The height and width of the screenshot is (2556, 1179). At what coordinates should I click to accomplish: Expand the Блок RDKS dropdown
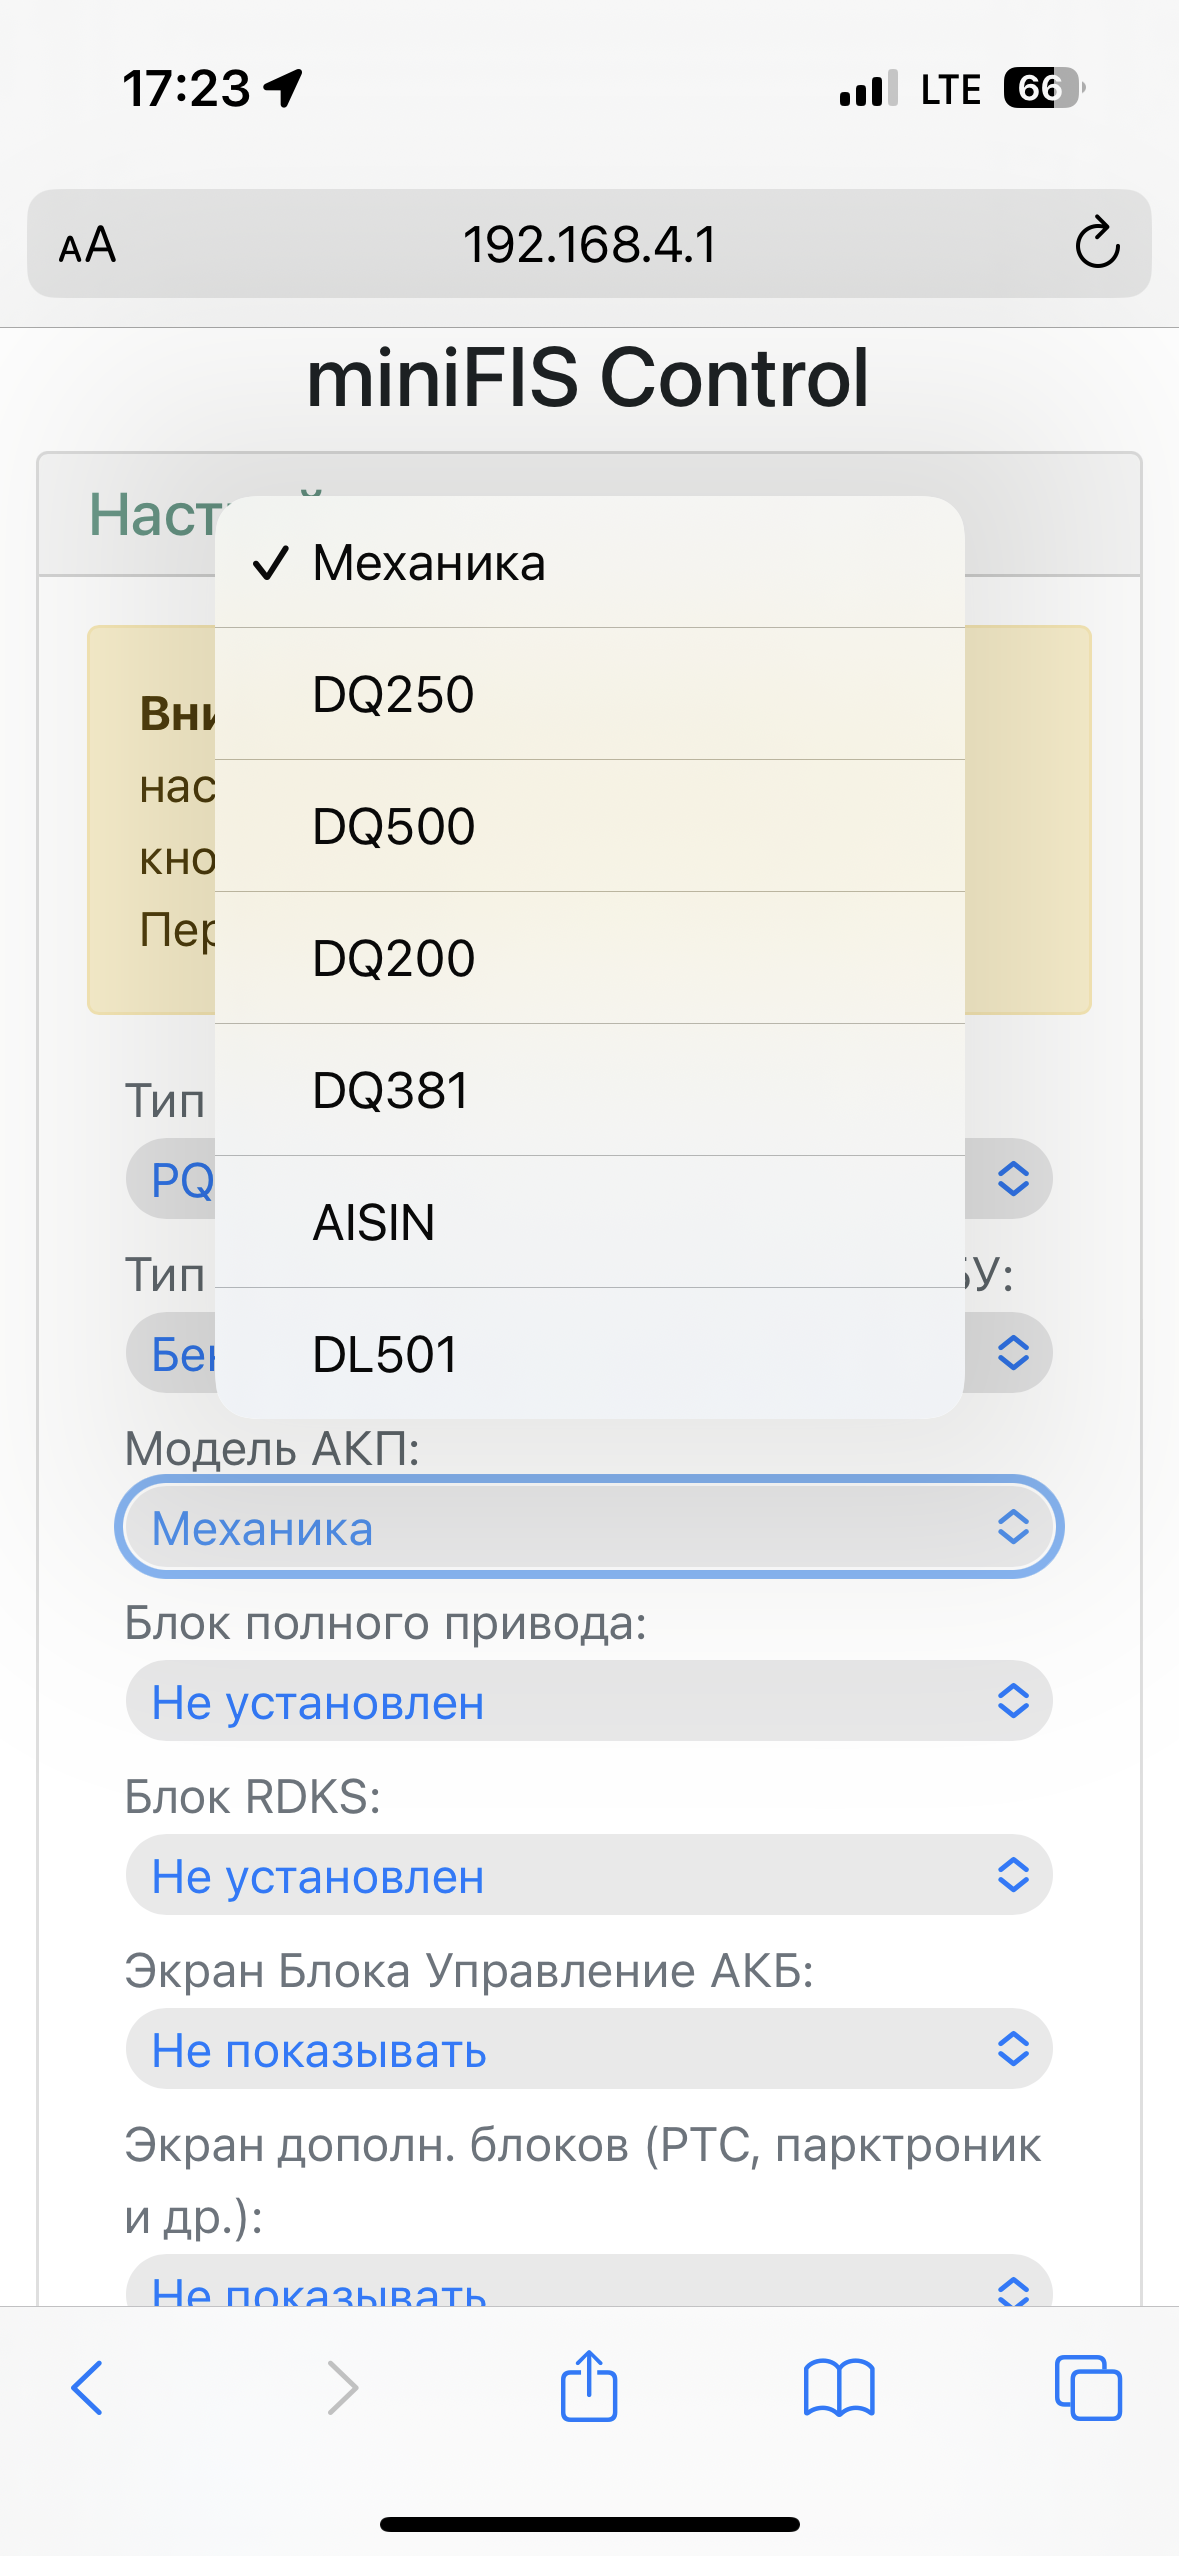point(589,1875)
